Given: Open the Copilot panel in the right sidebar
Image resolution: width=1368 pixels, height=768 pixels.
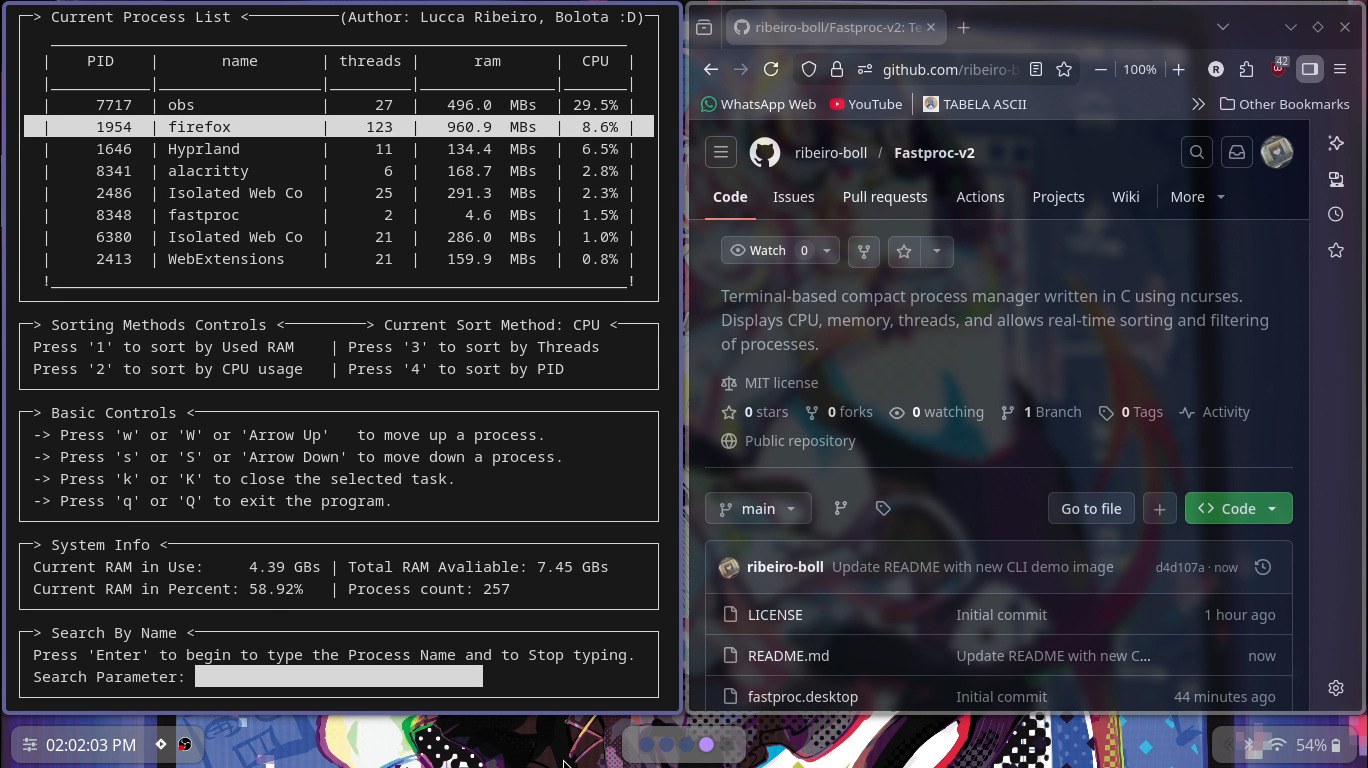Looking at the screenshot, I should click(x=1336, y=142).
